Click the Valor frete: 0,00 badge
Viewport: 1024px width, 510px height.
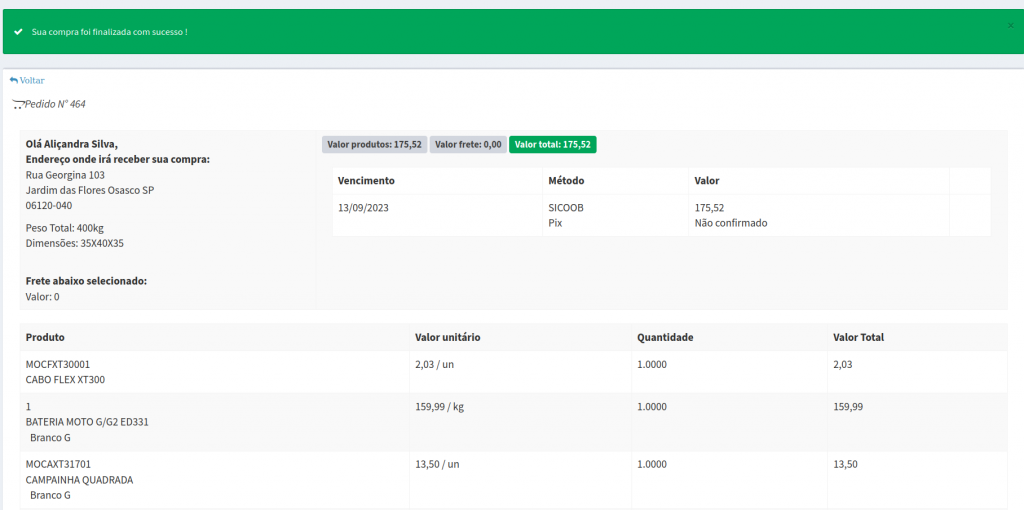[x=468, y=144]
